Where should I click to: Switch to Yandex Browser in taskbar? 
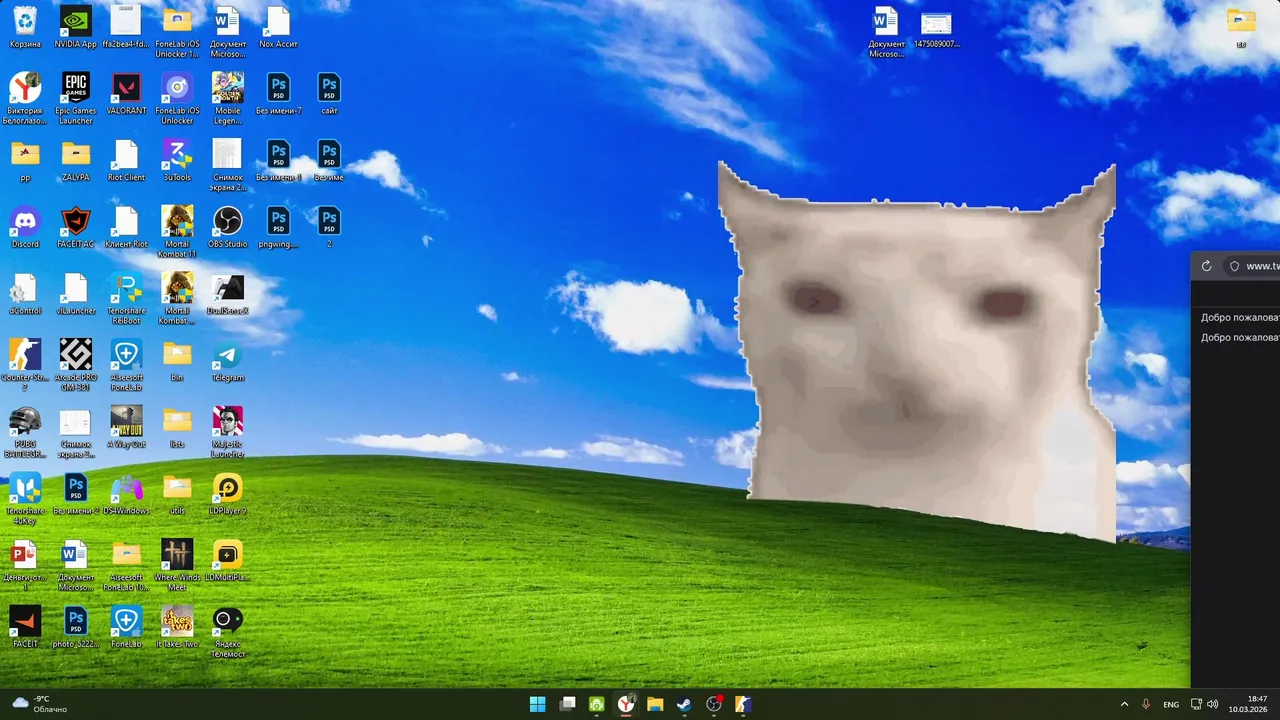[x=626, y=704]
